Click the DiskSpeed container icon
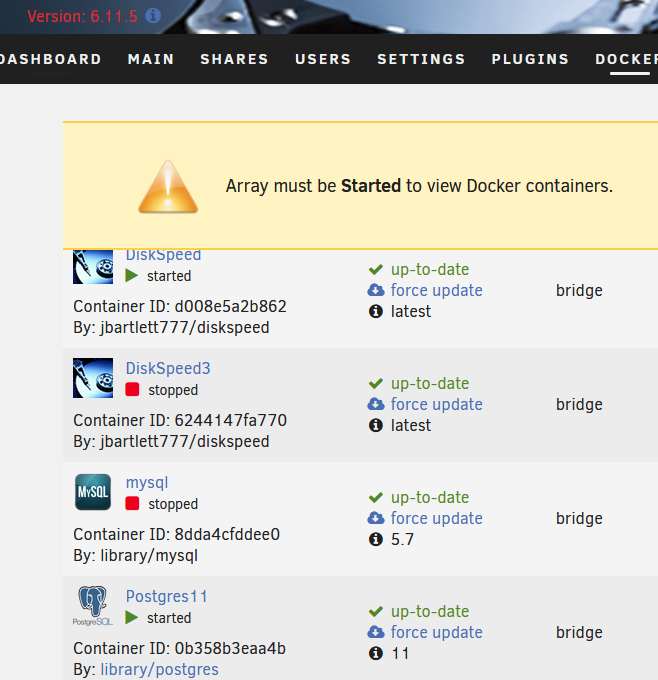Image resolution: width=658 pixels, height=680 pixels. pos(93,267)
